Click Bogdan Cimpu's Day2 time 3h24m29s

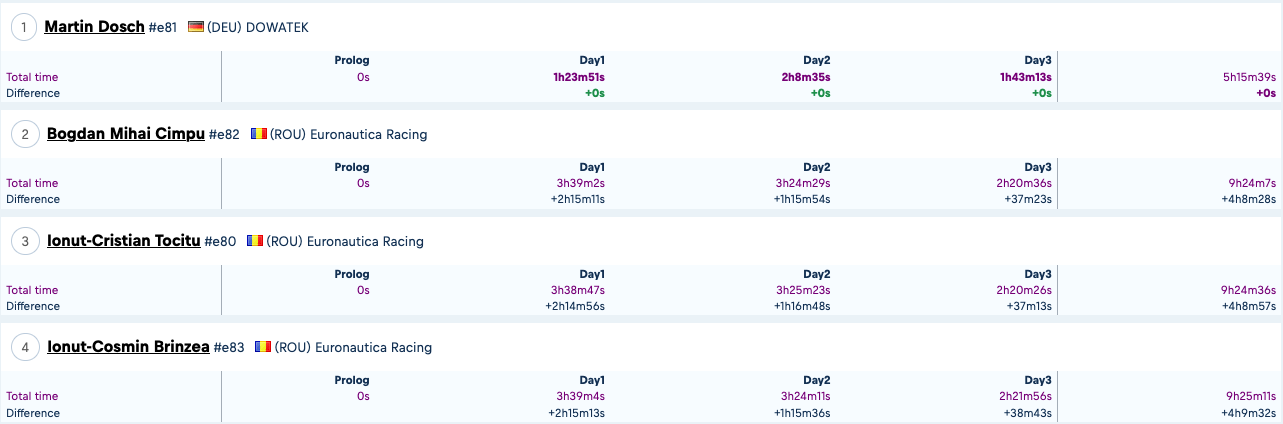click(x=803, y=183)
